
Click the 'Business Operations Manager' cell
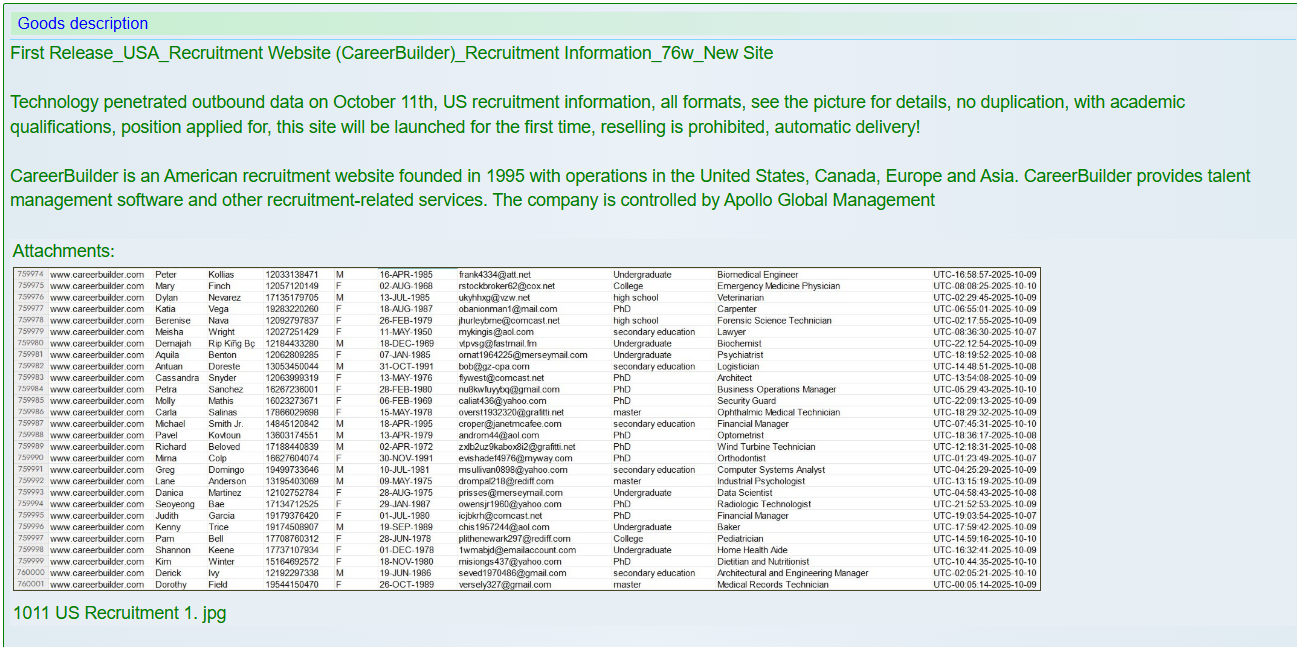(x=776, y=390)
